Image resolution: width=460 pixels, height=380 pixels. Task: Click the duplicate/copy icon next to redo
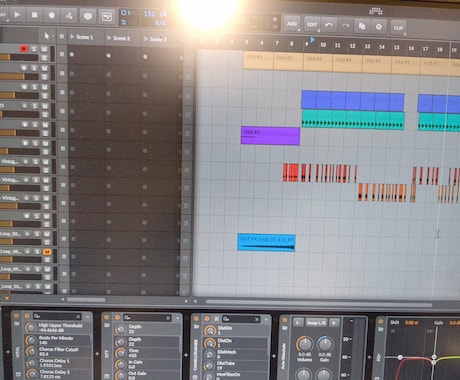click(x=362, y=26)
